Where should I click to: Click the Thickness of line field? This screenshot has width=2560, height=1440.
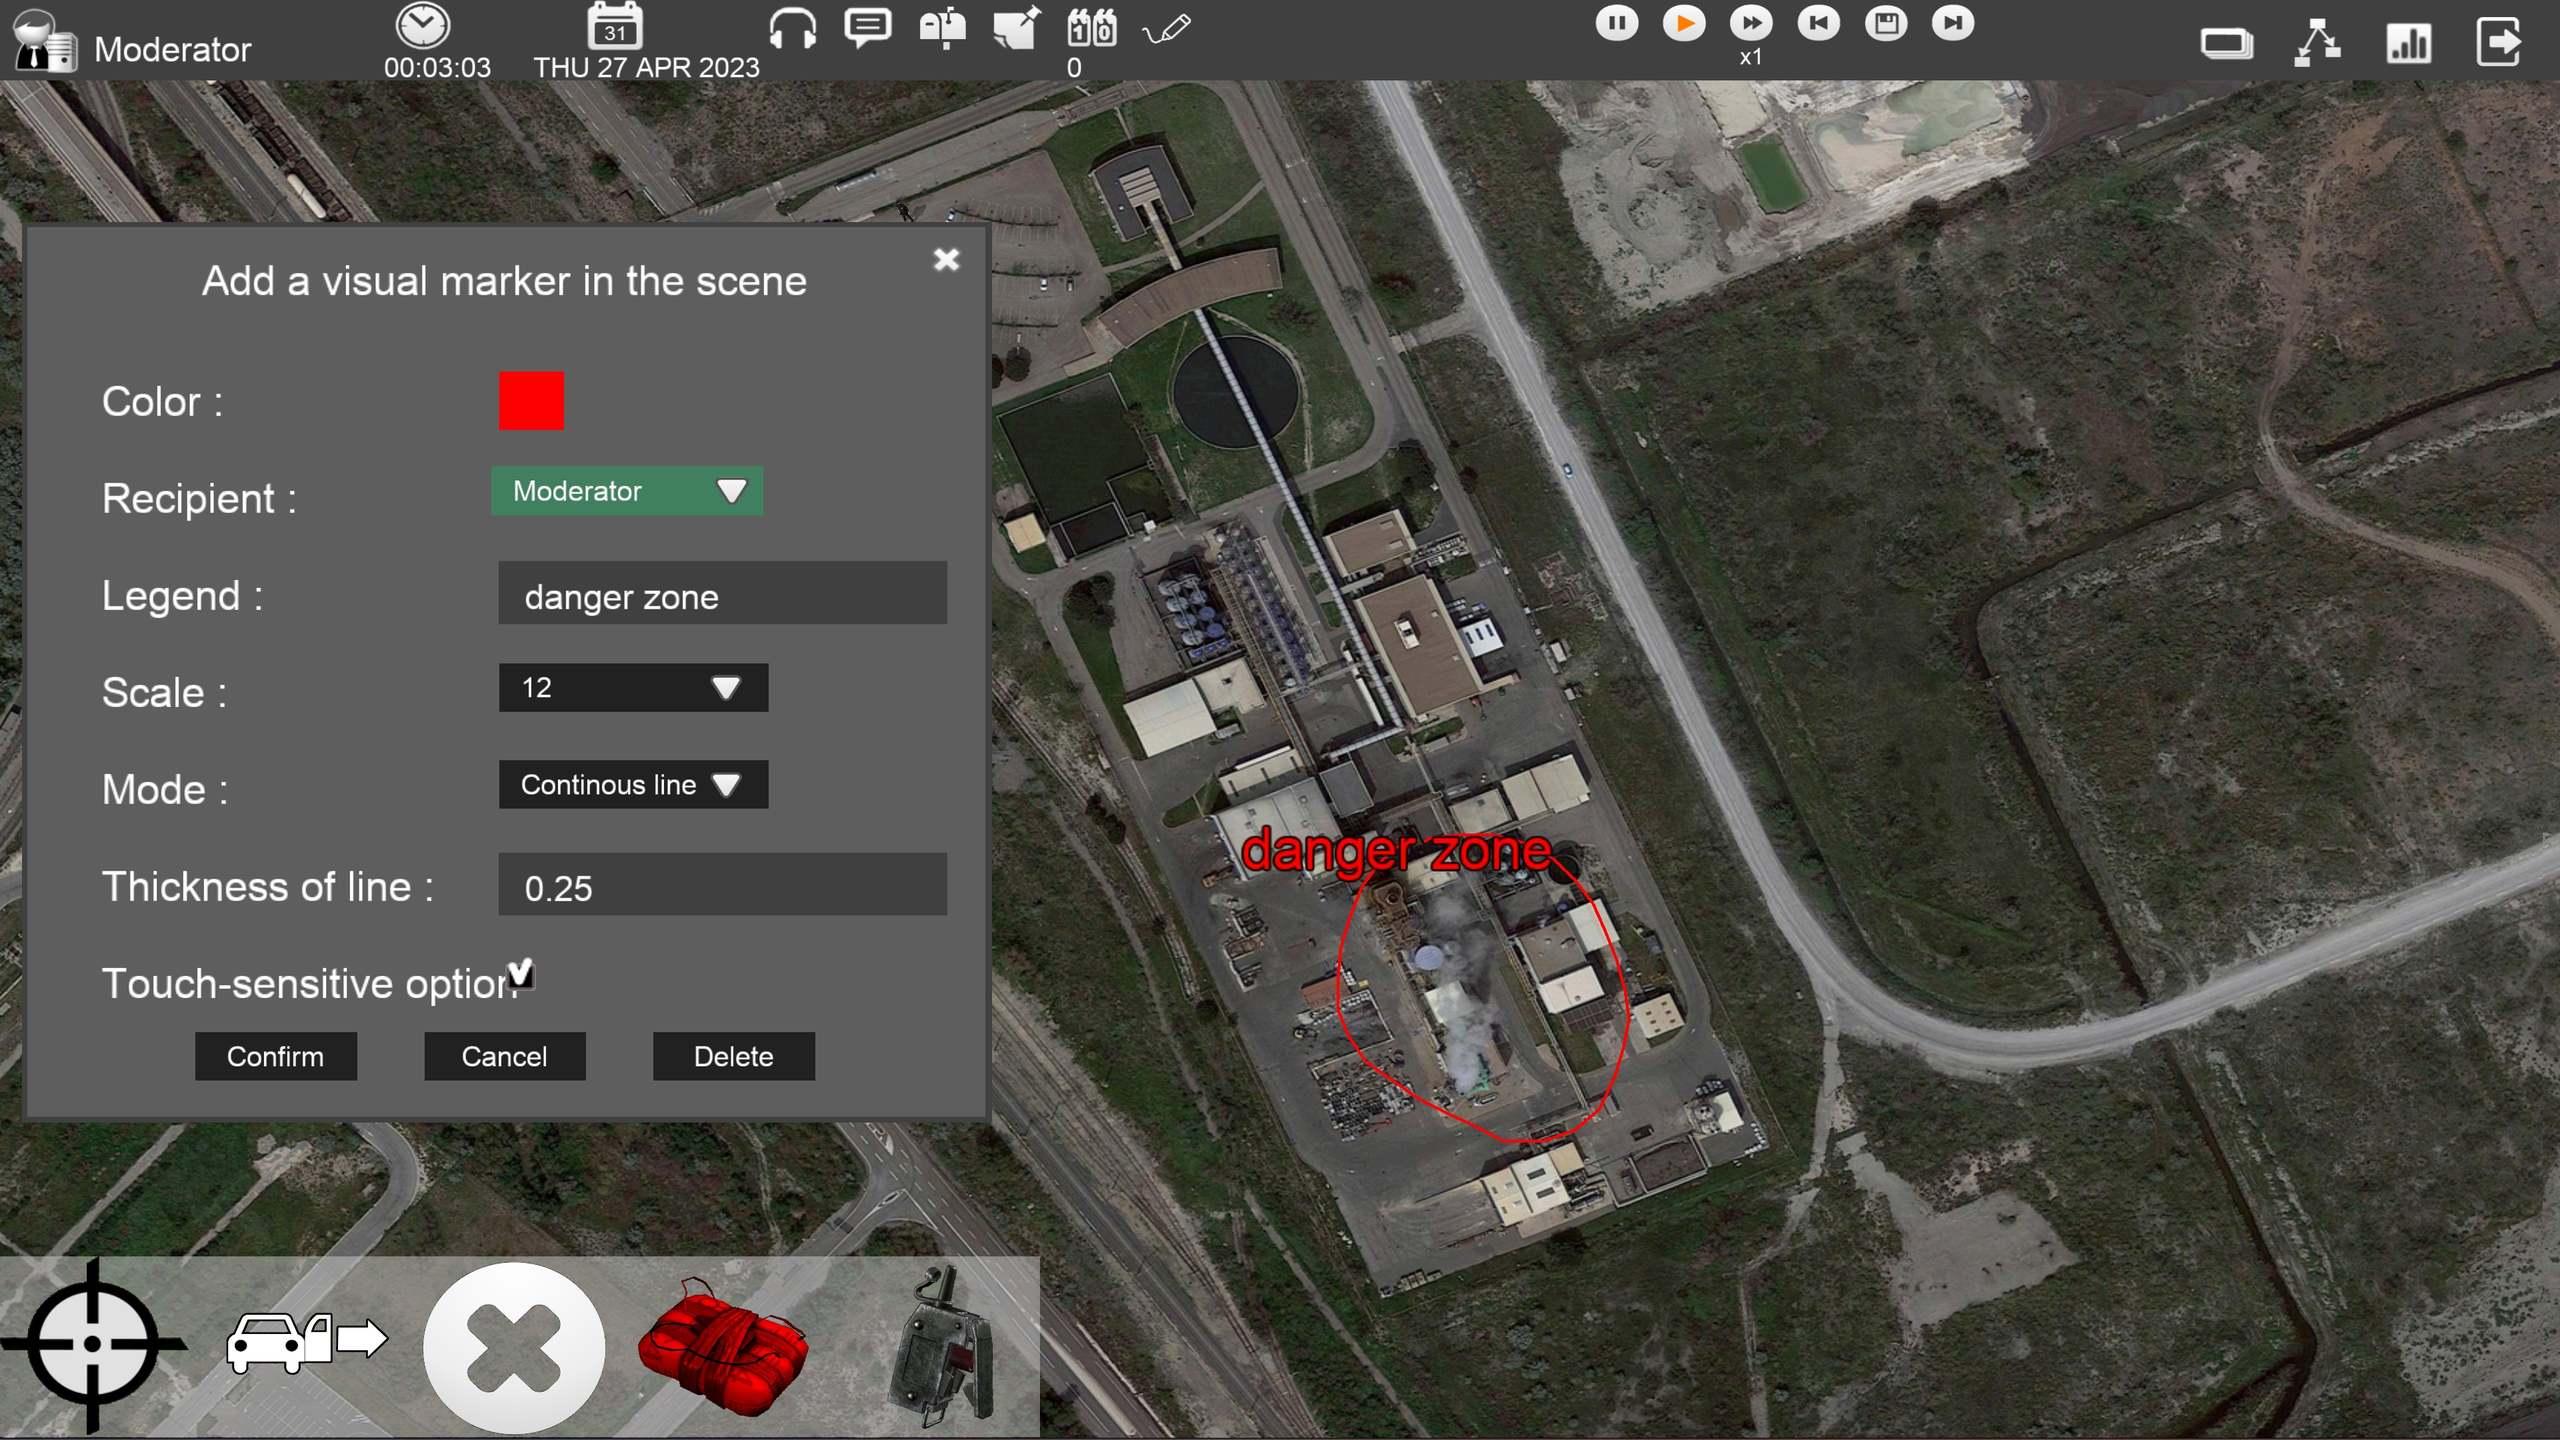pos(722,884)
